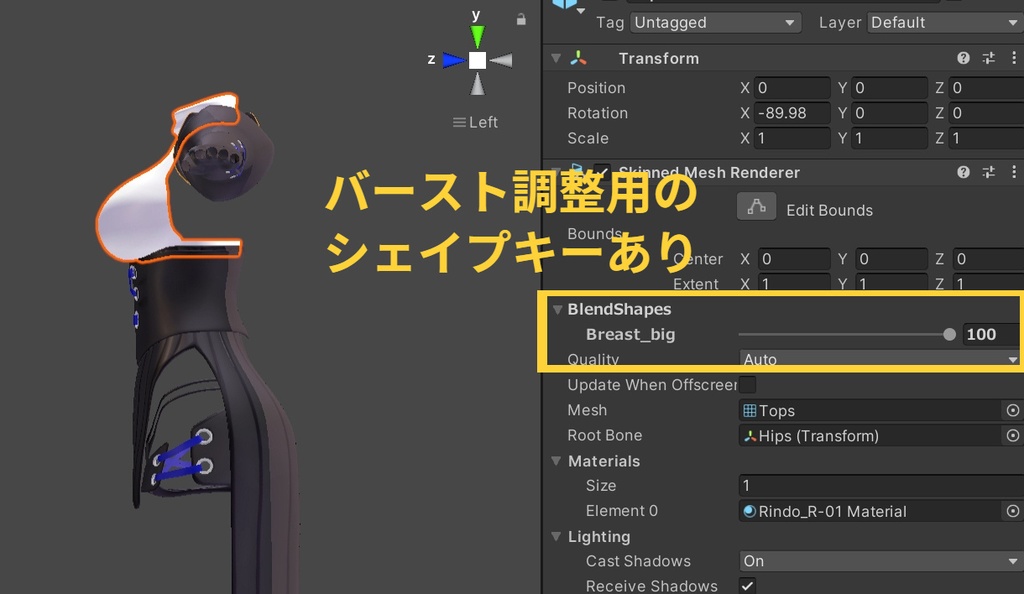Click the white center cube of scene gizmo
The image size is (1024, 594).
[x=477, y=60]
